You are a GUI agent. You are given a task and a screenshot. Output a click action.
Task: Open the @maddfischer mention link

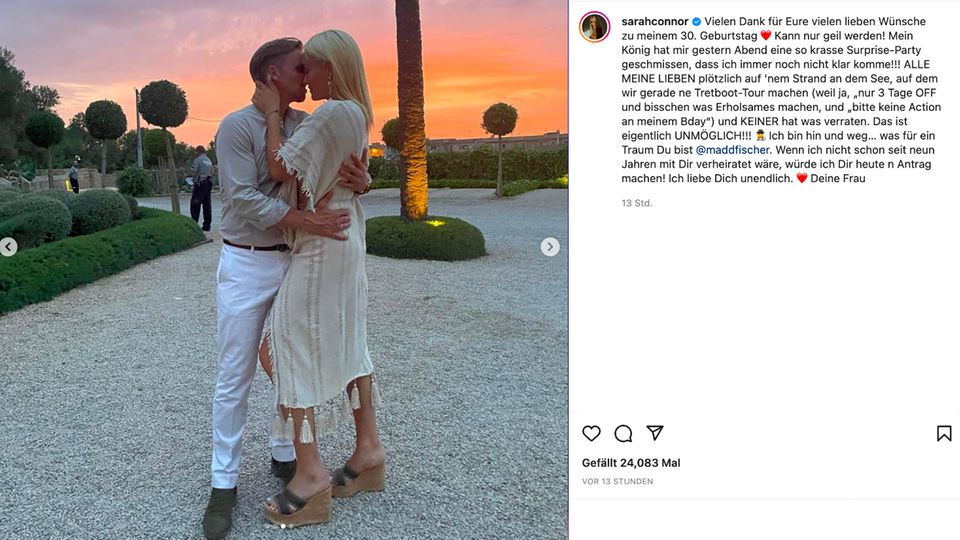pyautogui.click(x=732, y=150)
